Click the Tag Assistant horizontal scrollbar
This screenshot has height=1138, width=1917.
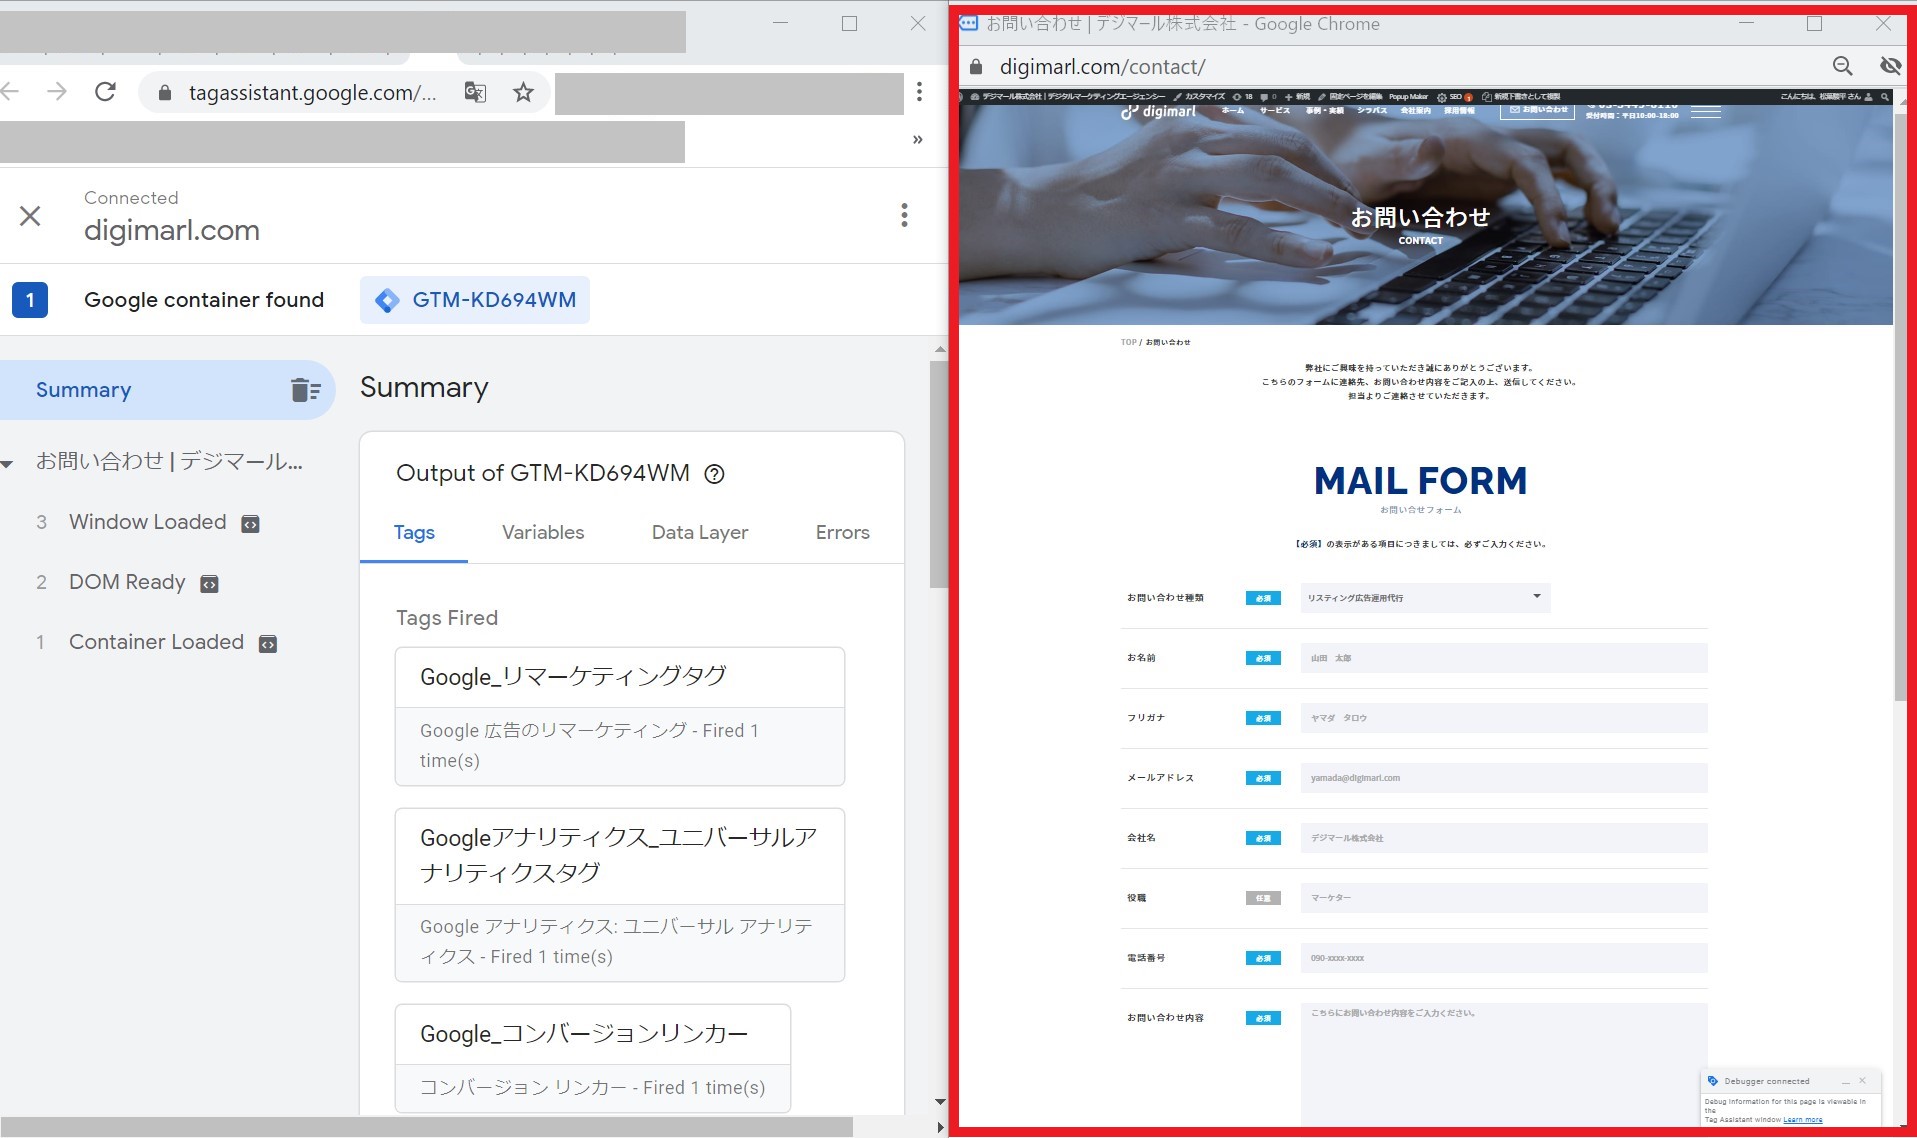pyautogui.click(x=426, y=1127)
